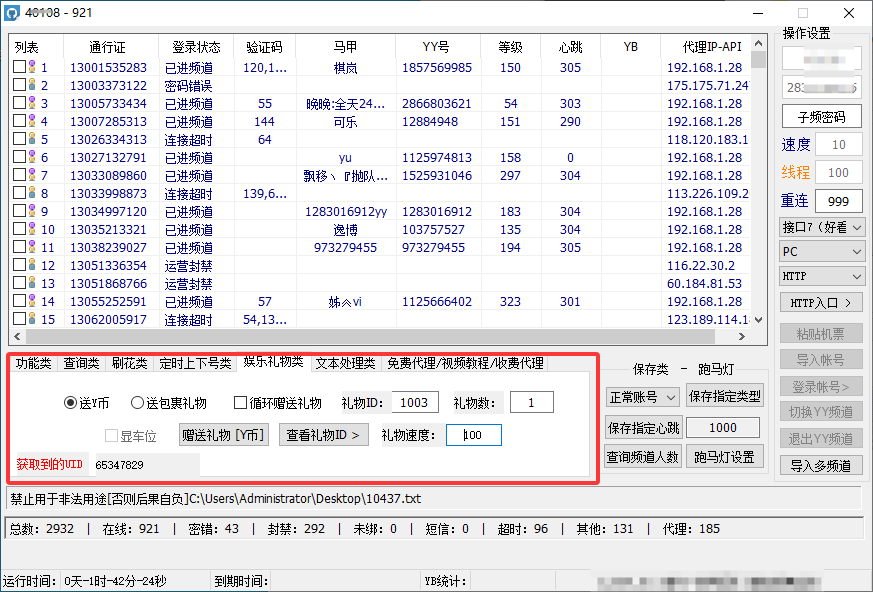This screenshot has width=873, height=592.
Task: Check the checkbox for row 10
Action: click(x=19, y=229)
